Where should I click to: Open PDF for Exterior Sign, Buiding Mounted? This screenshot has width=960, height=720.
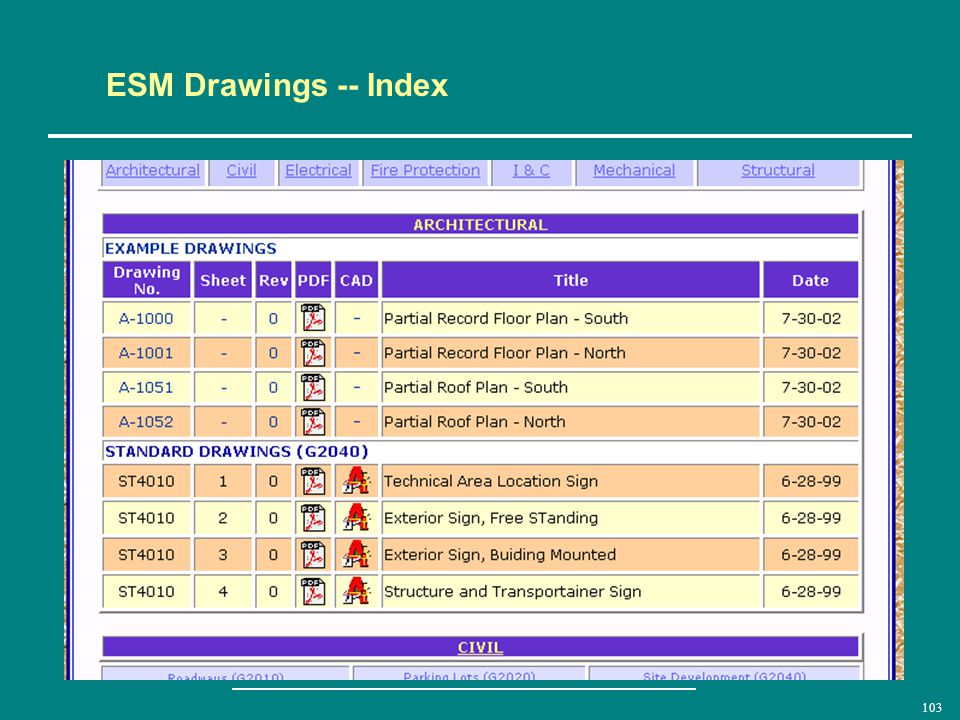pos(313,554)
